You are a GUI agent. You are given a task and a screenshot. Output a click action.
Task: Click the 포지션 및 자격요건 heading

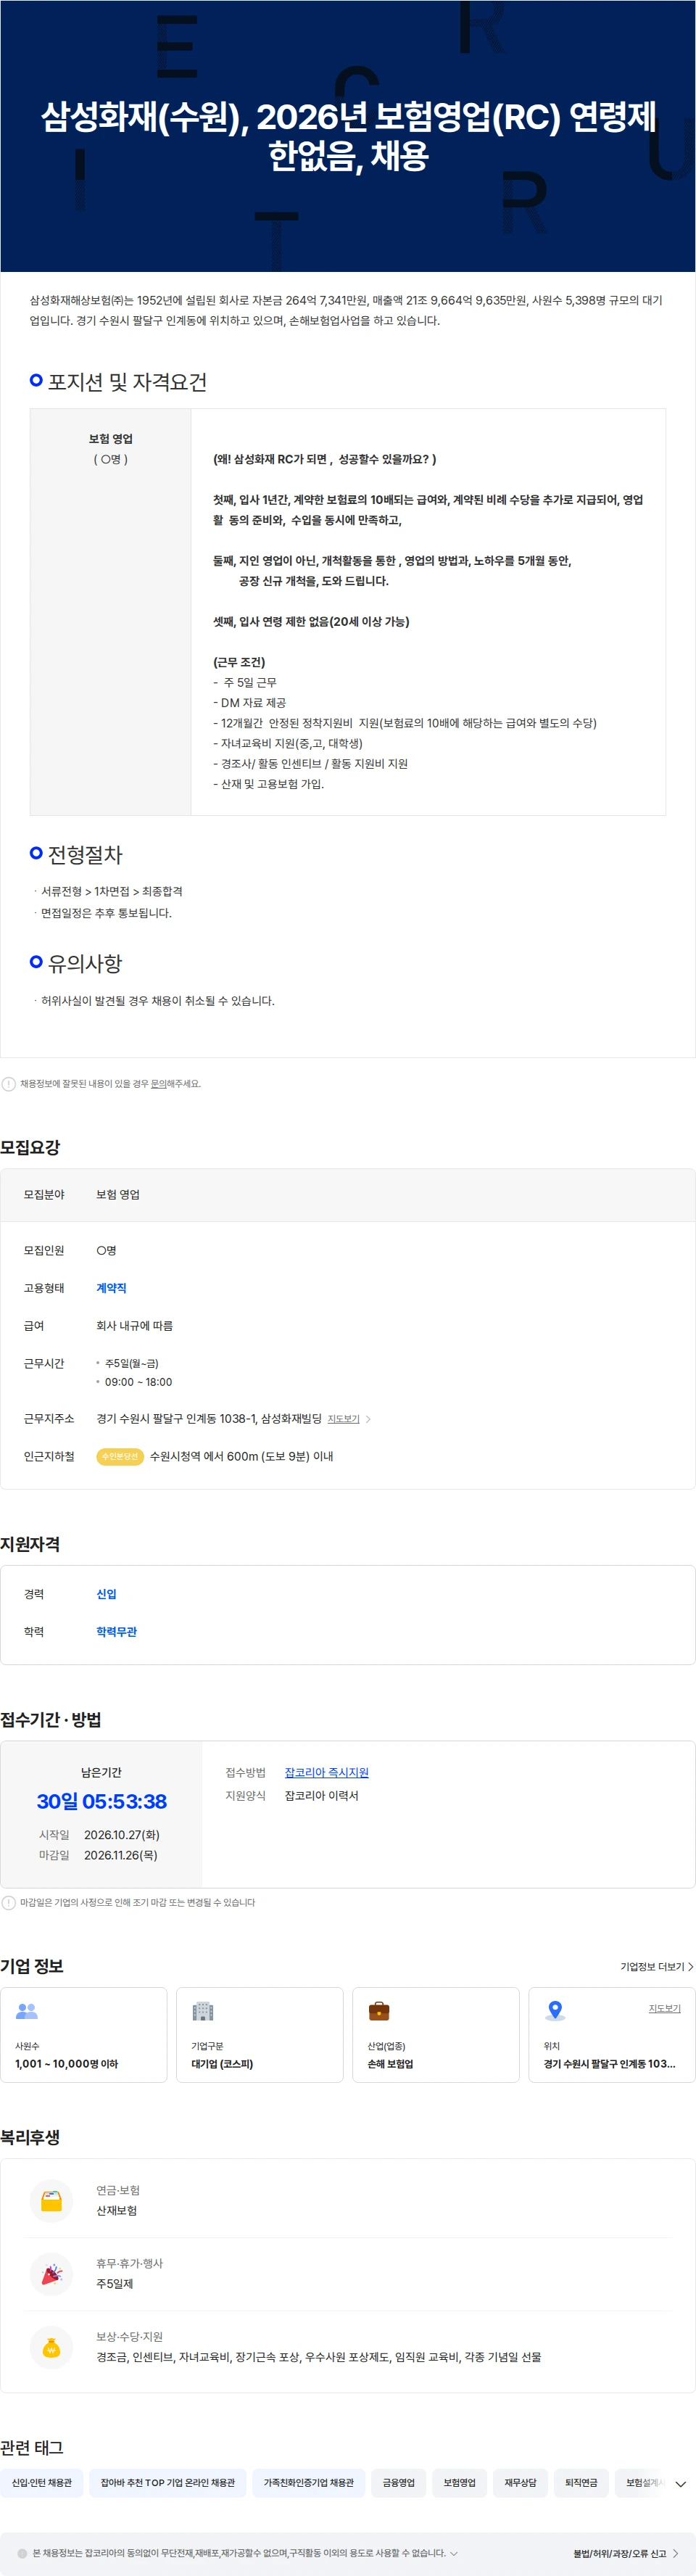pyautogui.click(x=127, y=382)
